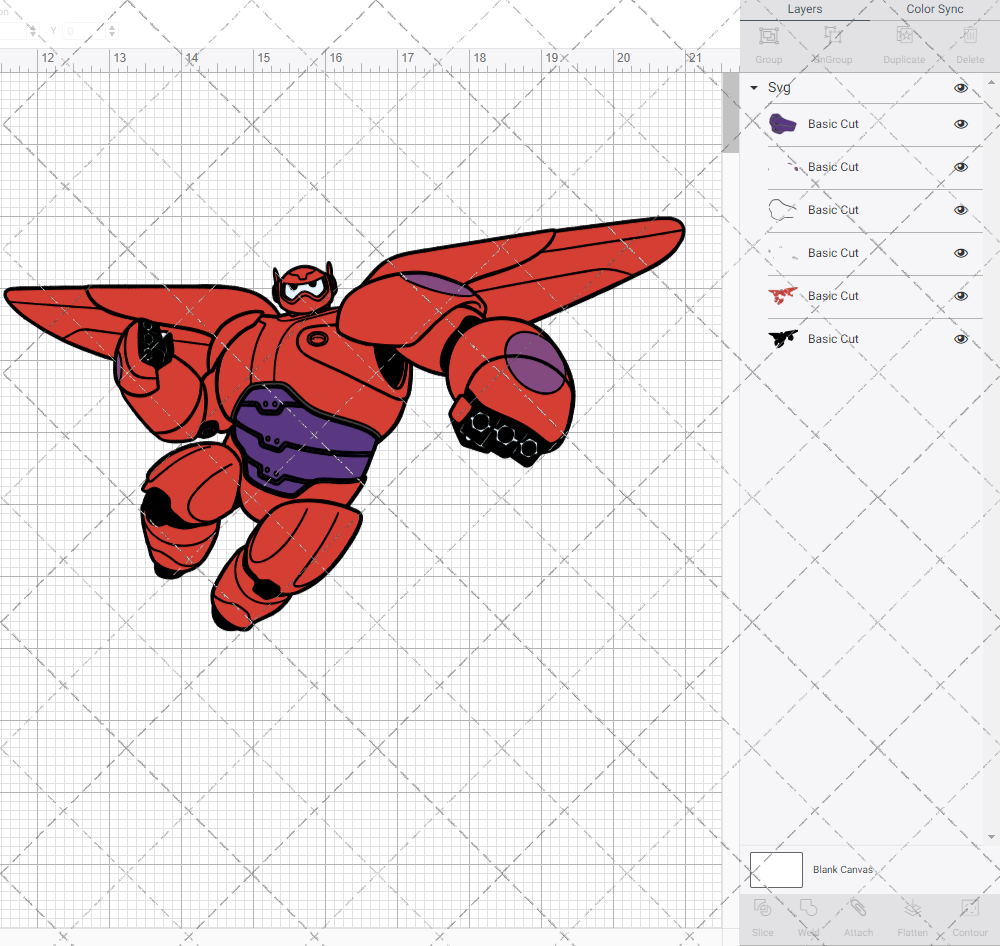Click the Slice tool icon
This screenshot has width=1000, height=946.
(762, 907)
